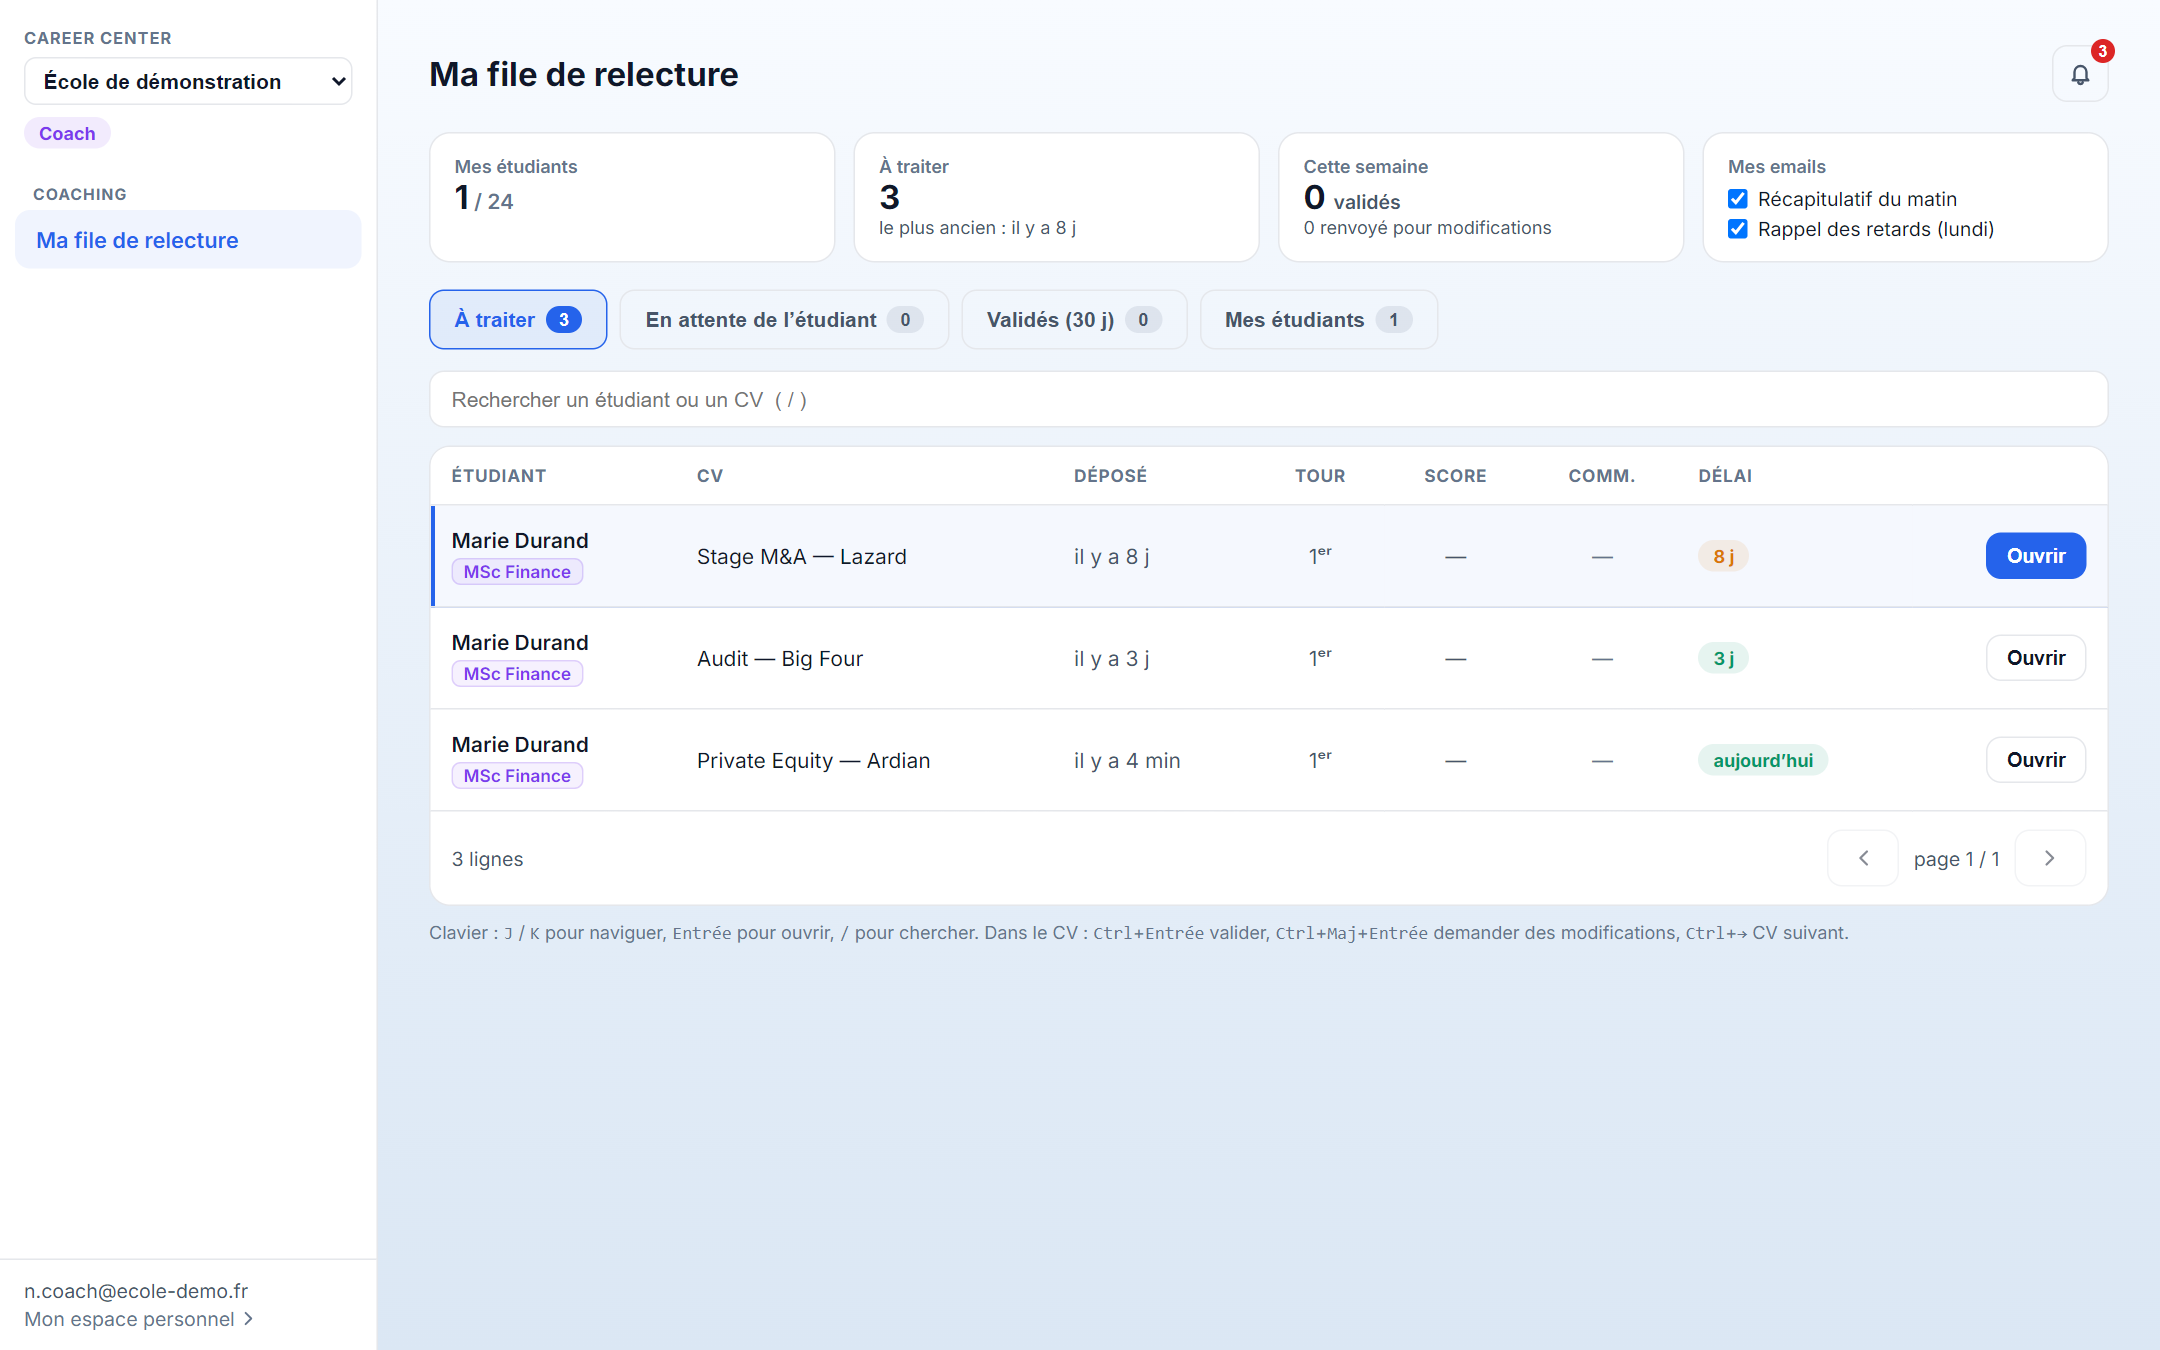Click MSc Finance tag in Big Four row

[x=517, y=674]
